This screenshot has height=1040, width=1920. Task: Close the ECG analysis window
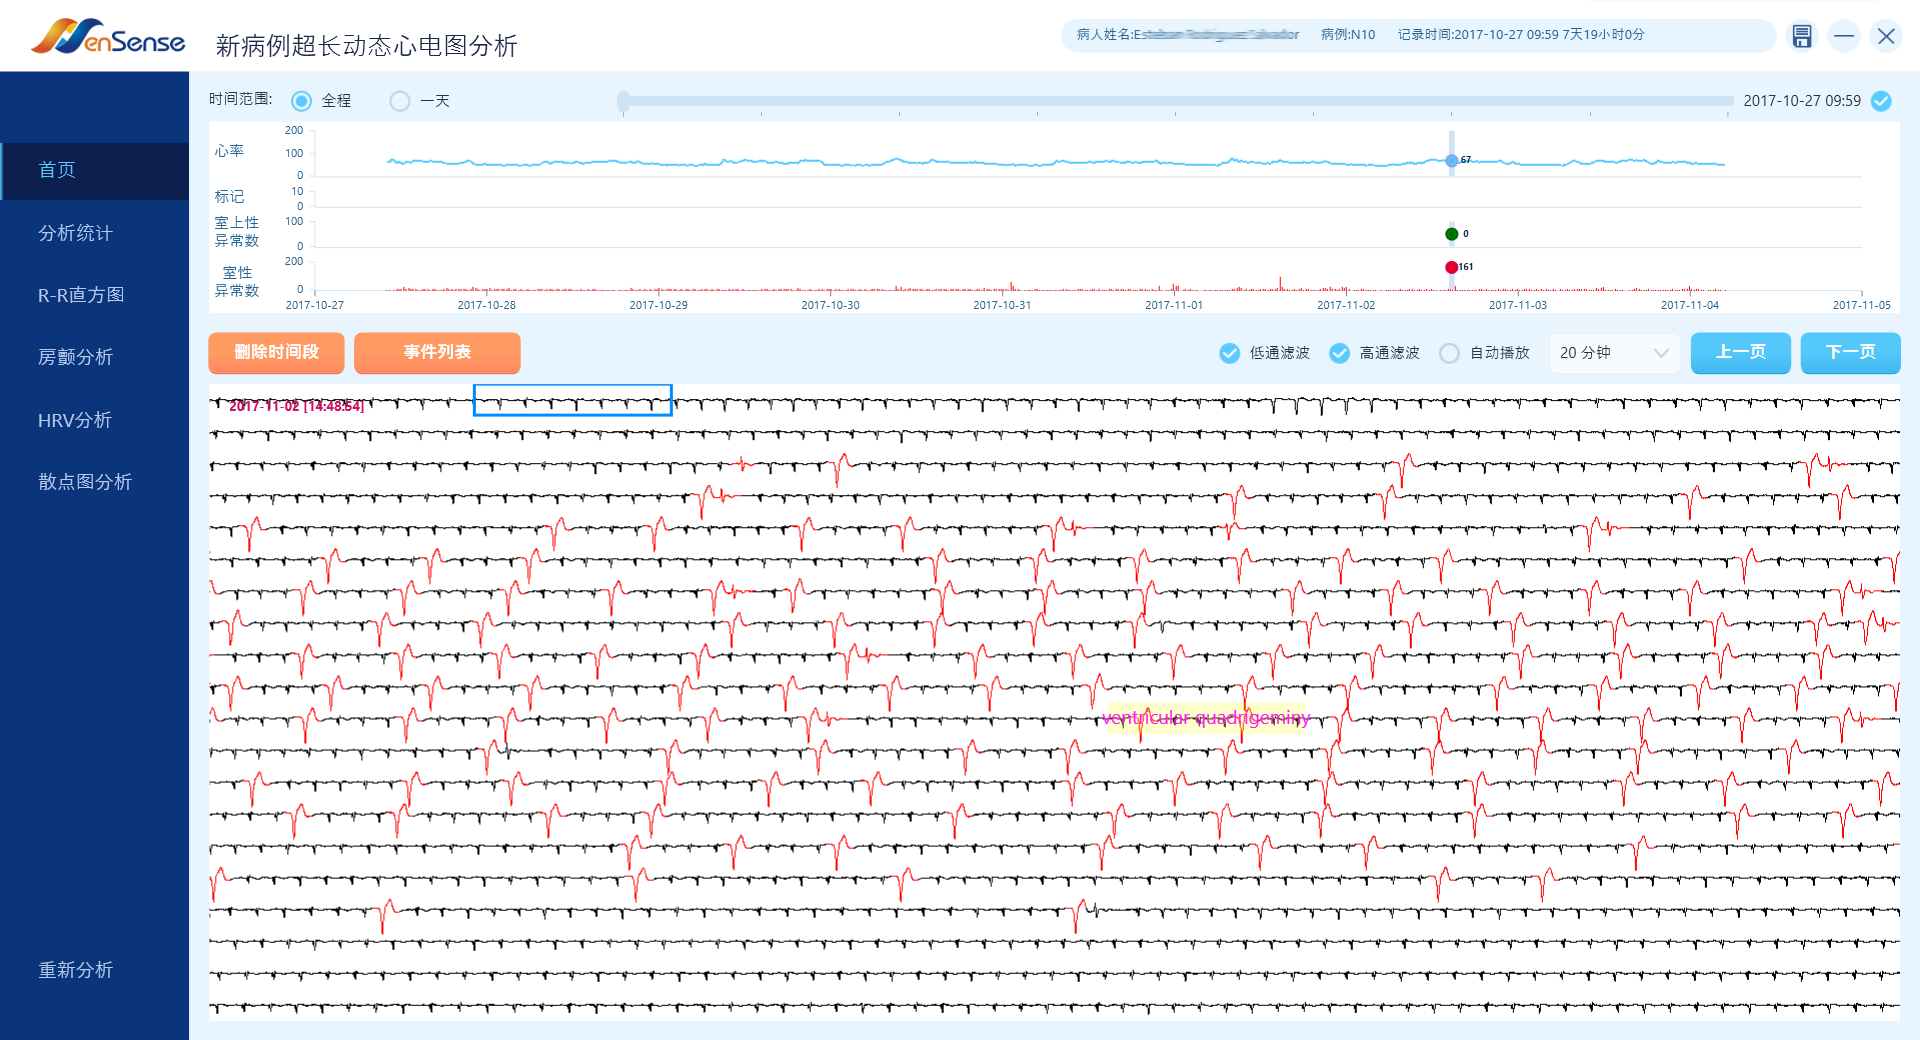tap(1886, 36)
